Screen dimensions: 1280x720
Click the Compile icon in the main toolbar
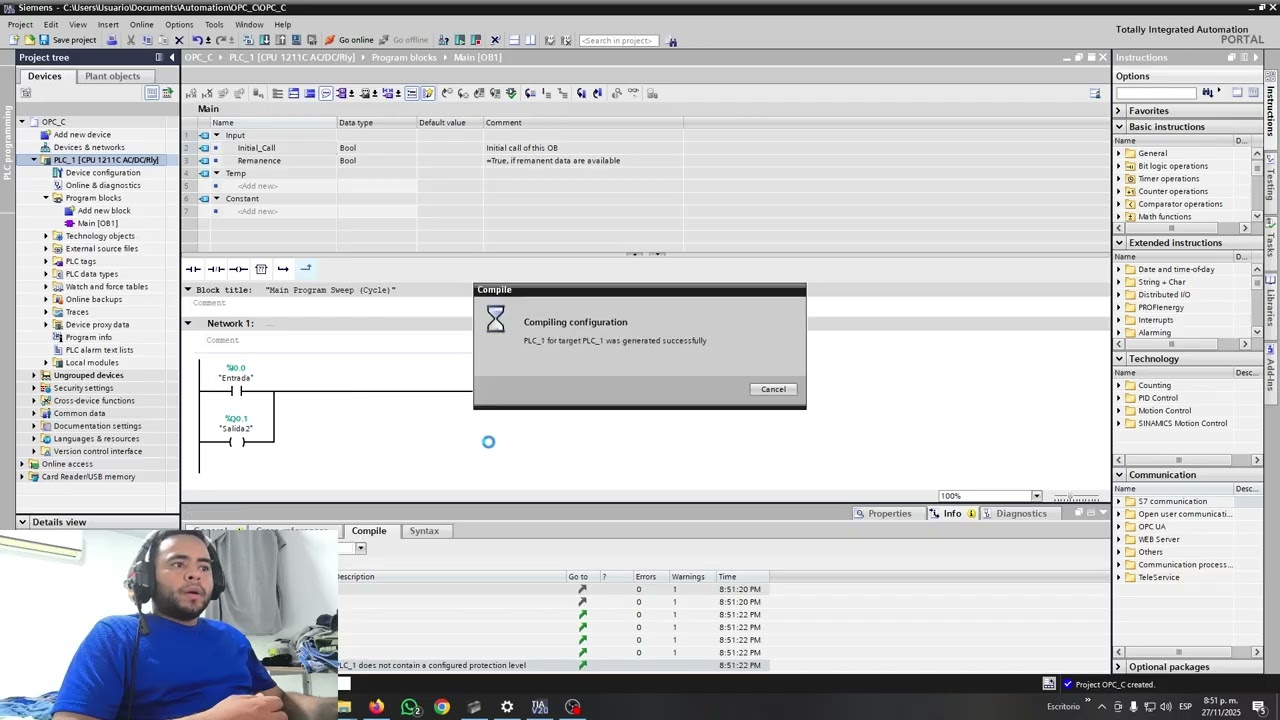pos(248,40)
